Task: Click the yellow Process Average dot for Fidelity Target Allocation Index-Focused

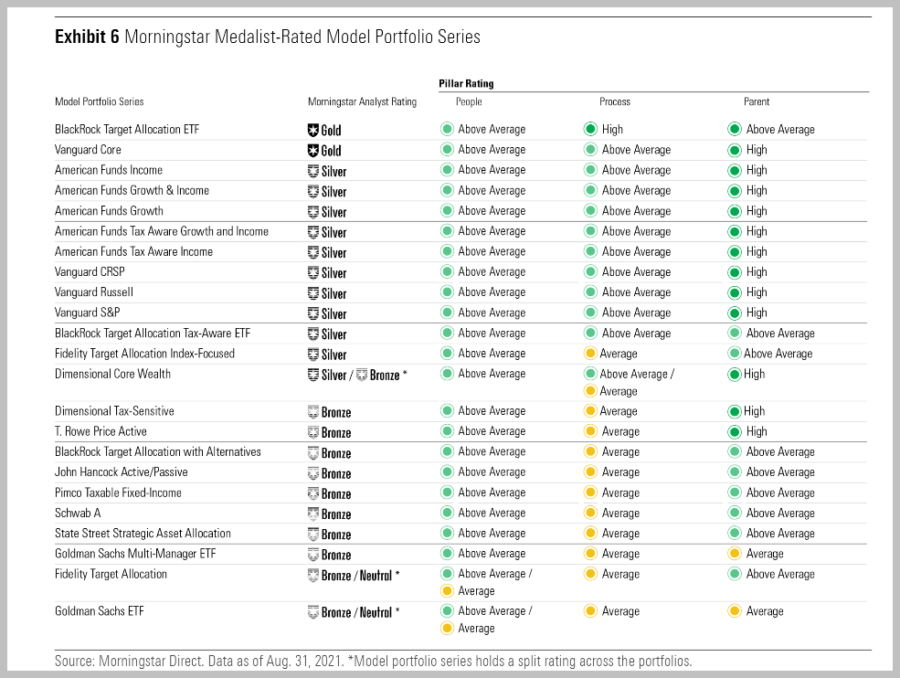Action: [589, 353]
